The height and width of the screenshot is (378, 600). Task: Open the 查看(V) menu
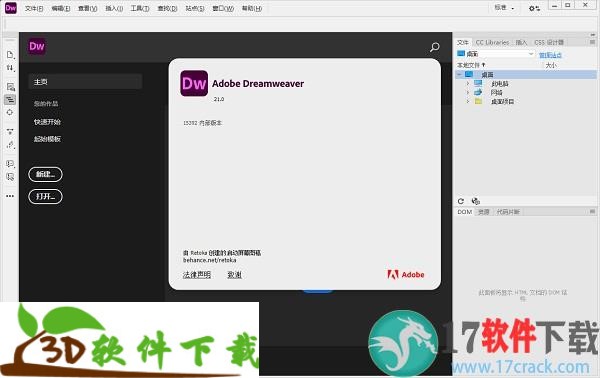[88, 8]
